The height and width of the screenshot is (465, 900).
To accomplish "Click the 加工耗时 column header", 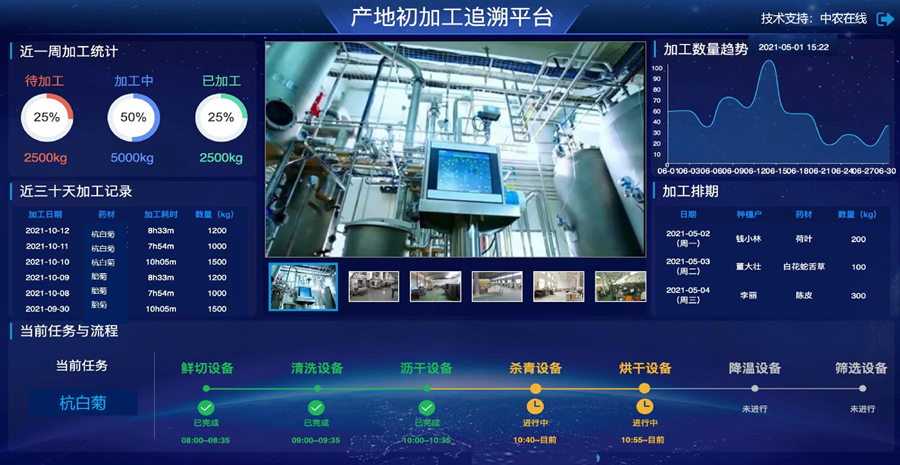I will coord(161,215).
